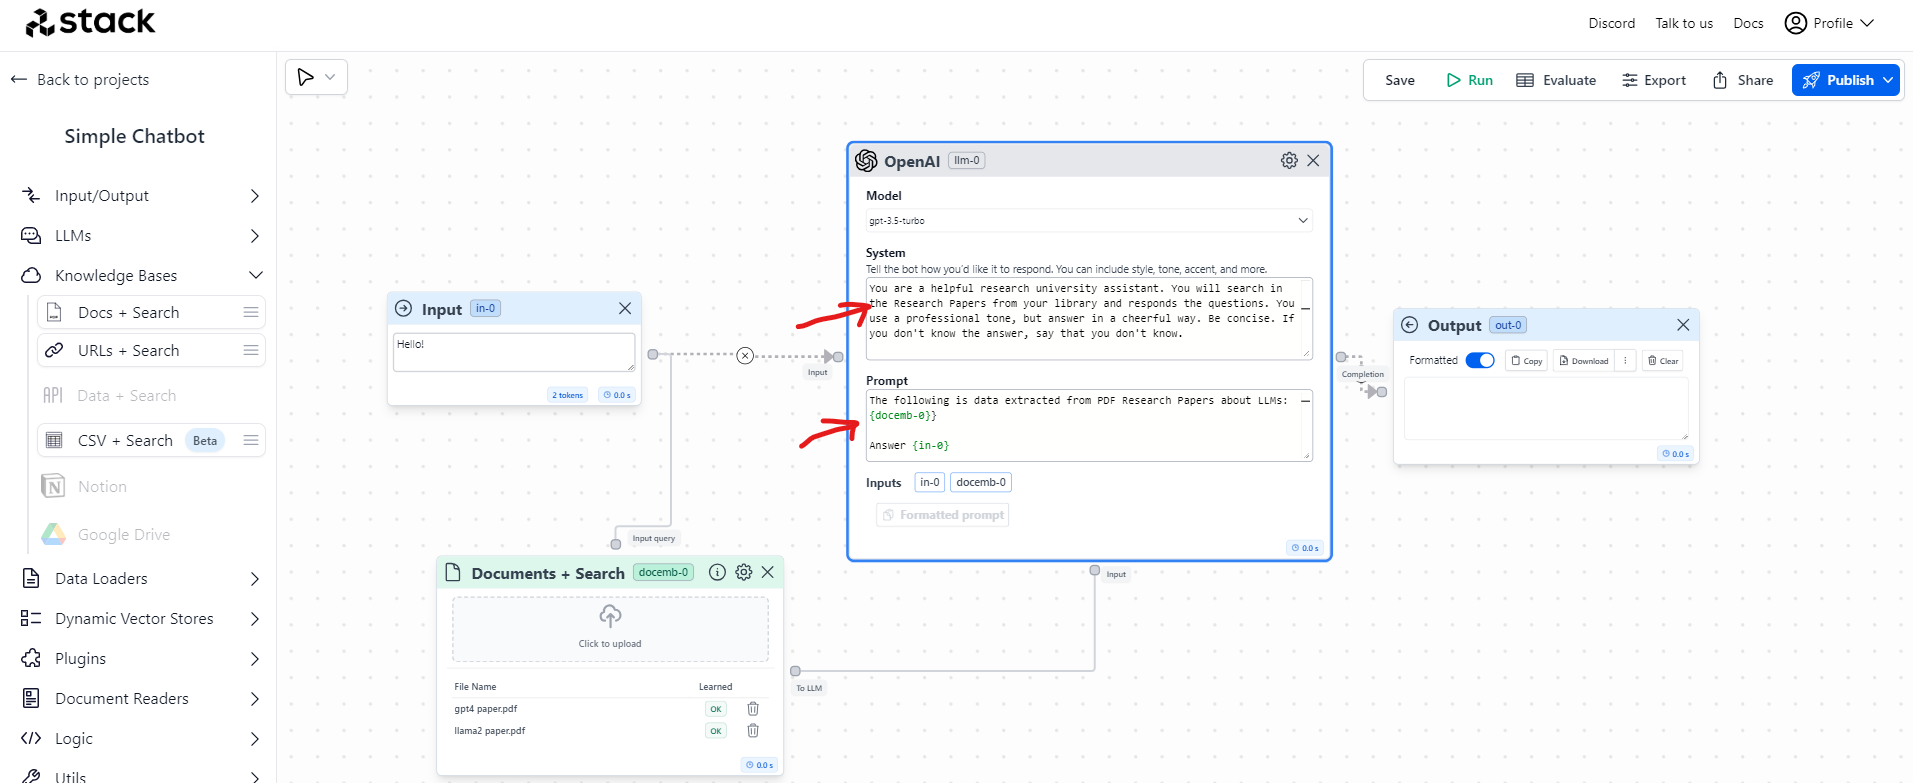1913x783 pixels.
Task: Delete gpt4 paper.pdf file
Action: [x=753, y=709]
